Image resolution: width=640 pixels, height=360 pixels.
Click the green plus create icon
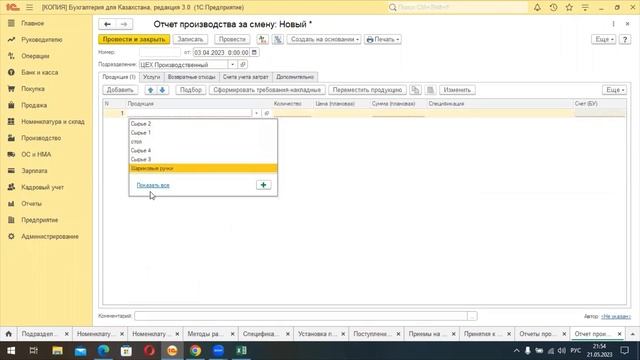click(263, 185)
